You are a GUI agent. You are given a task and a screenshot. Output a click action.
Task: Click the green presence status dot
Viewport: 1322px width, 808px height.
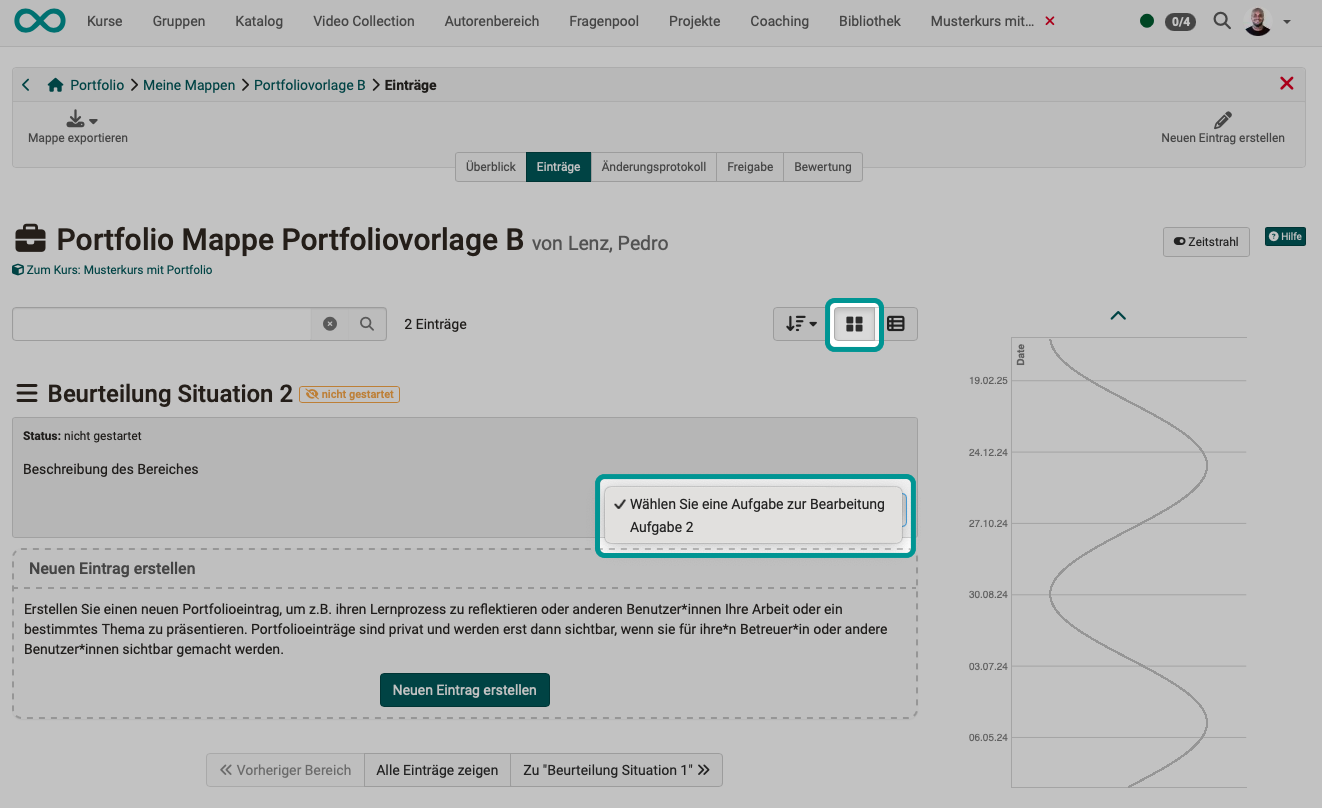coord(1147,20)
